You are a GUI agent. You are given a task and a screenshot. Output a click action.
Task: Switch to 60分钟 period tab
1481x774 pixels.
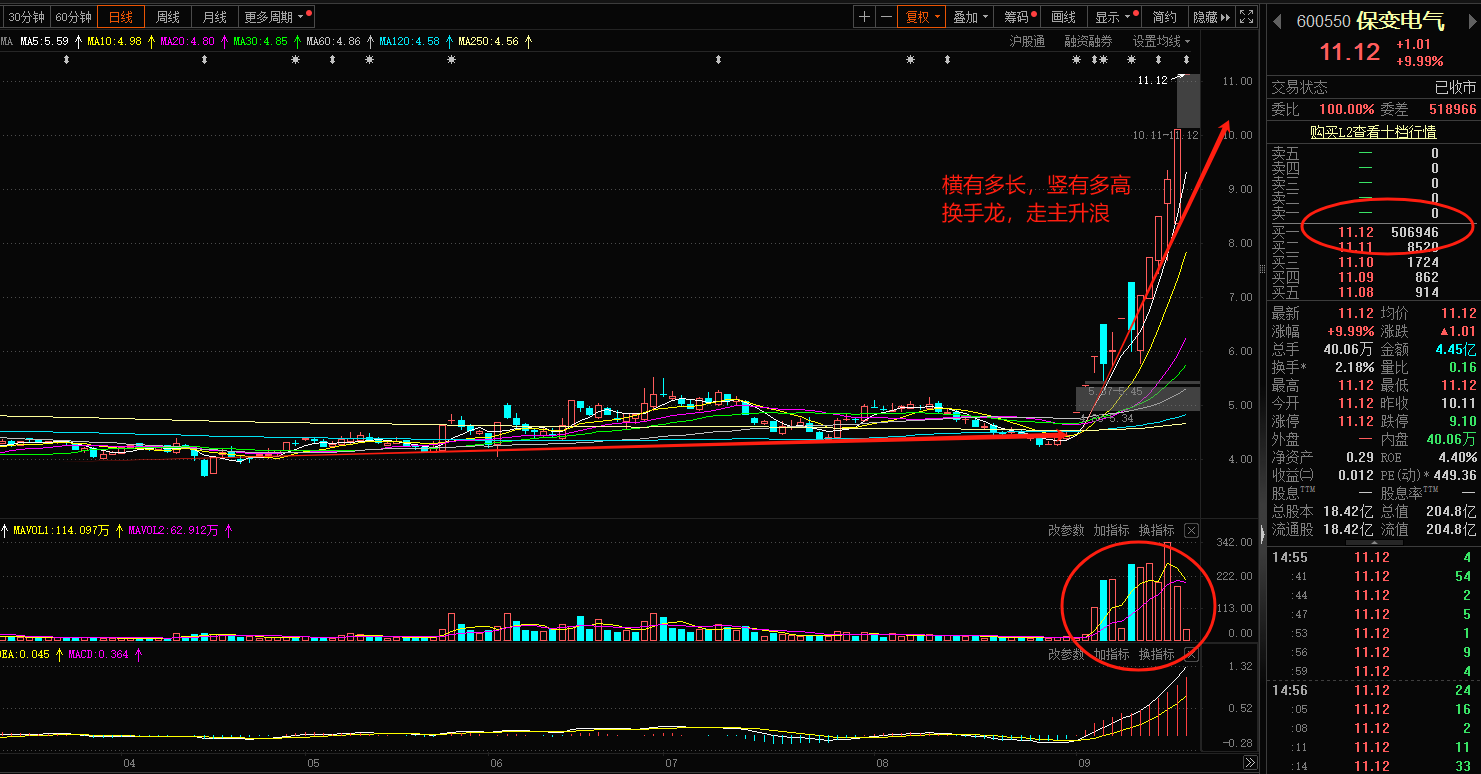(73, 17)
